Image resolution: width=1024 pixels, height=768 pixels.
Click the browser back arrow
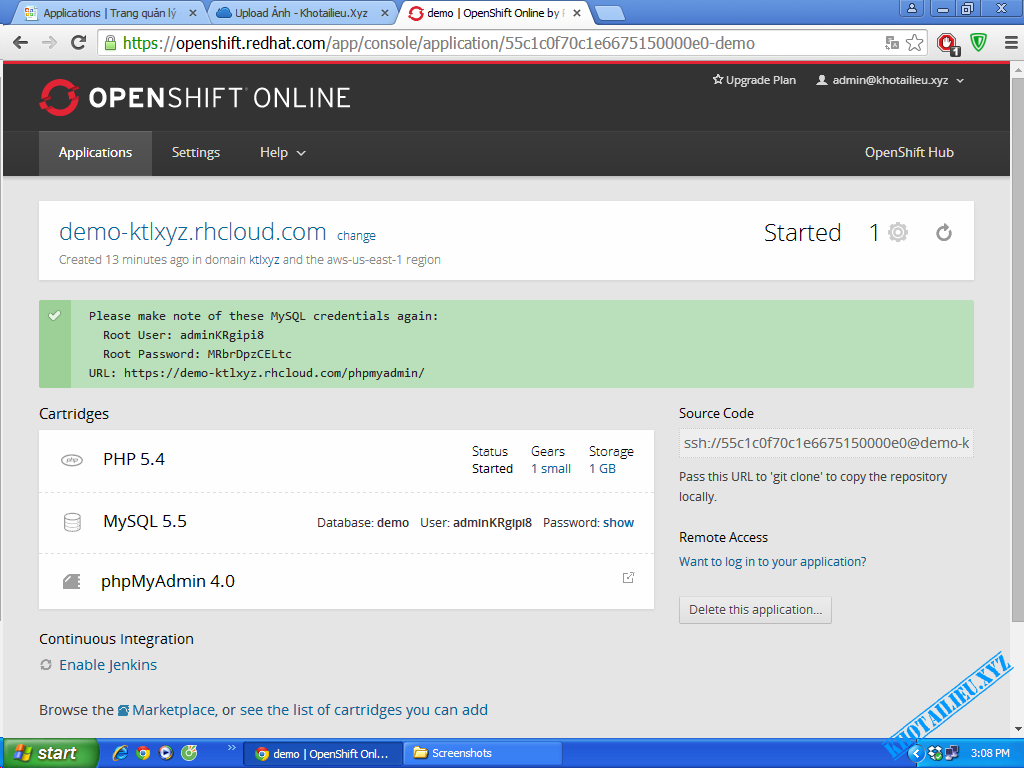pyautogui.click(x=20, y=43)
